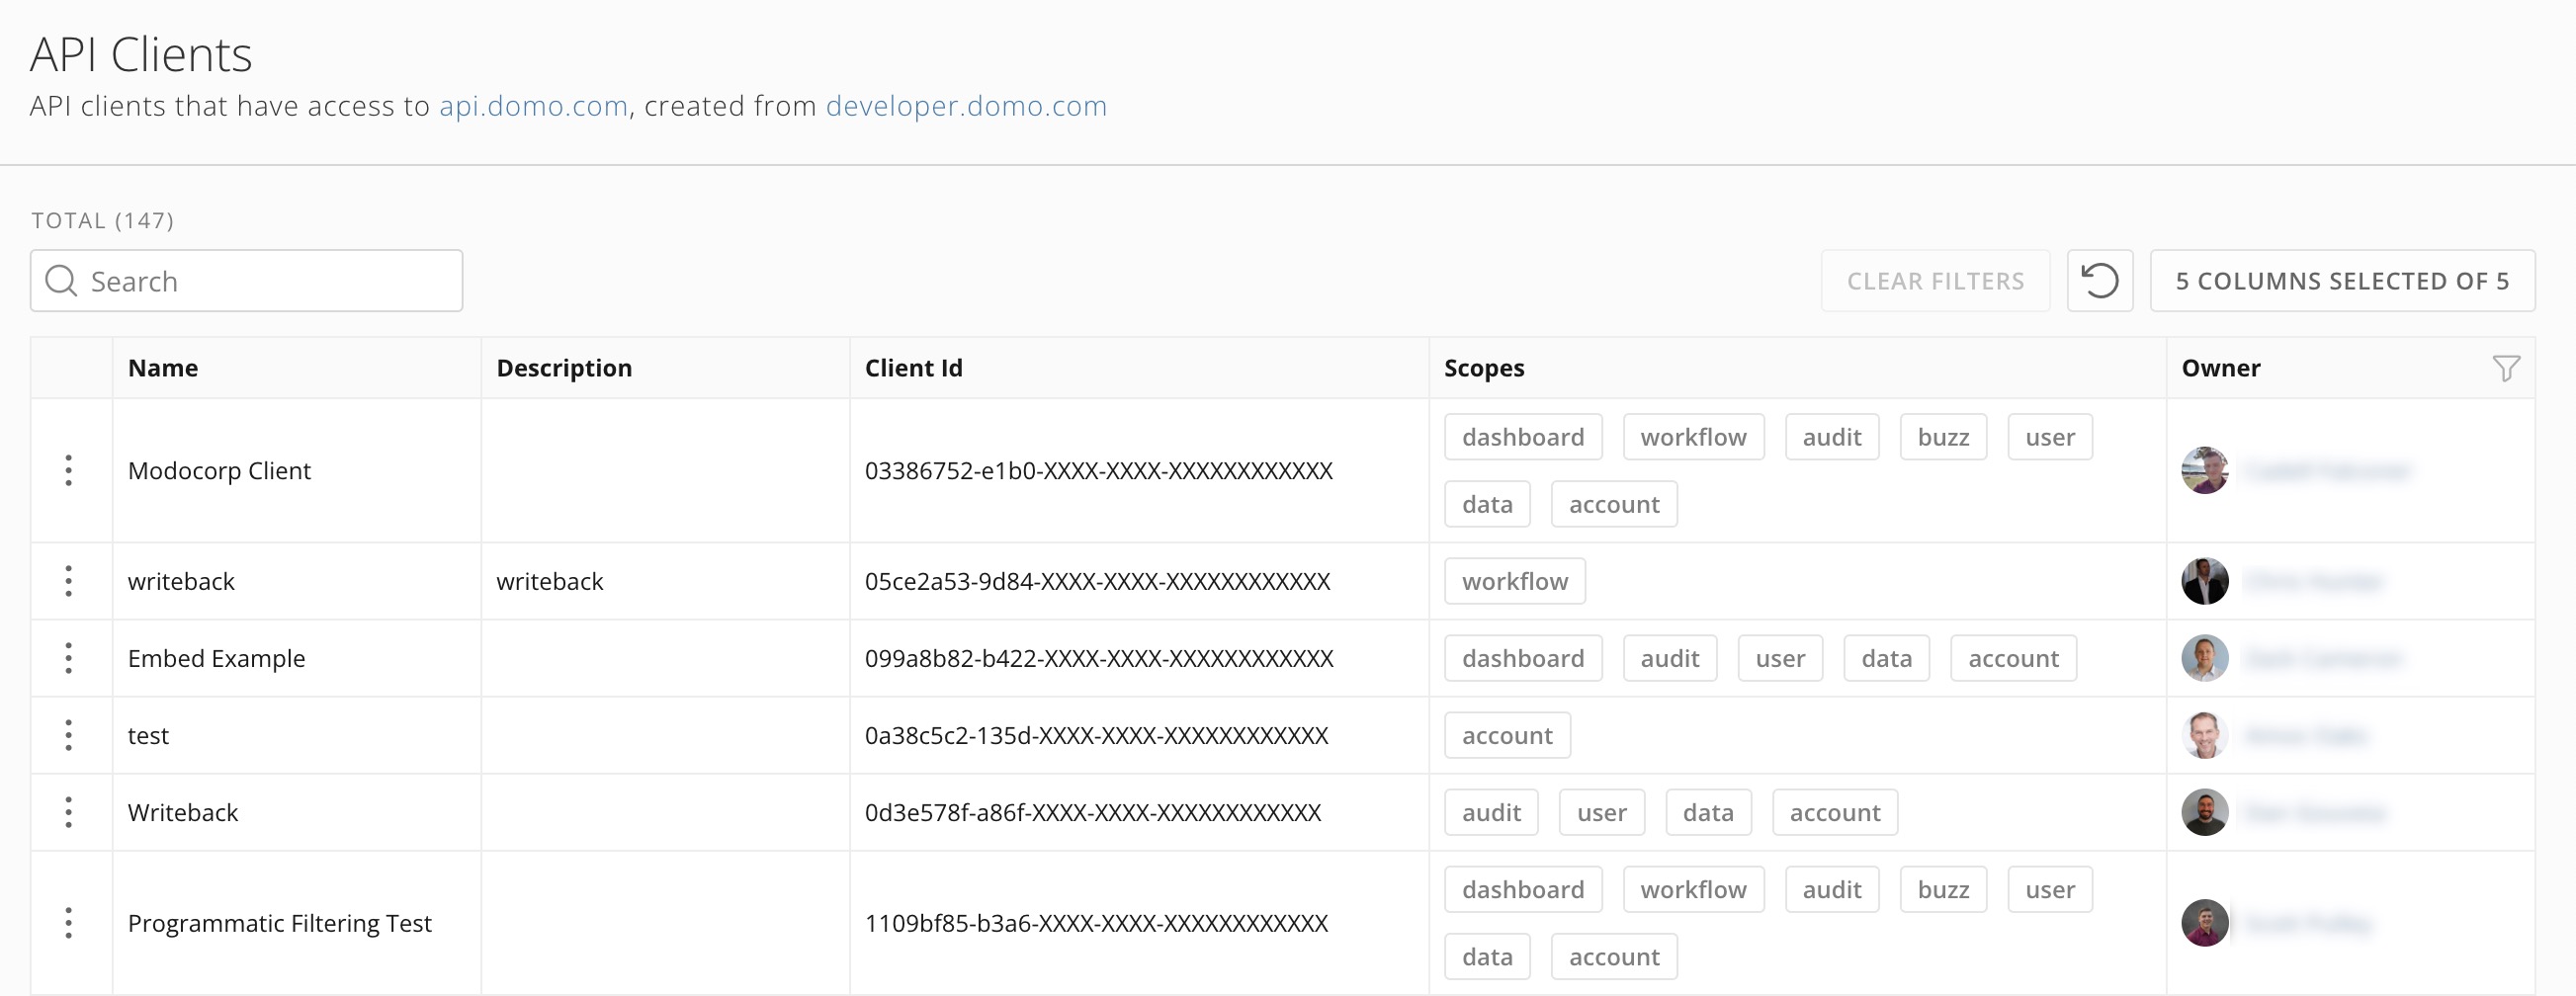
Task: Open row actions for Programmatic Filtering Test
Action: coord(68,923)
